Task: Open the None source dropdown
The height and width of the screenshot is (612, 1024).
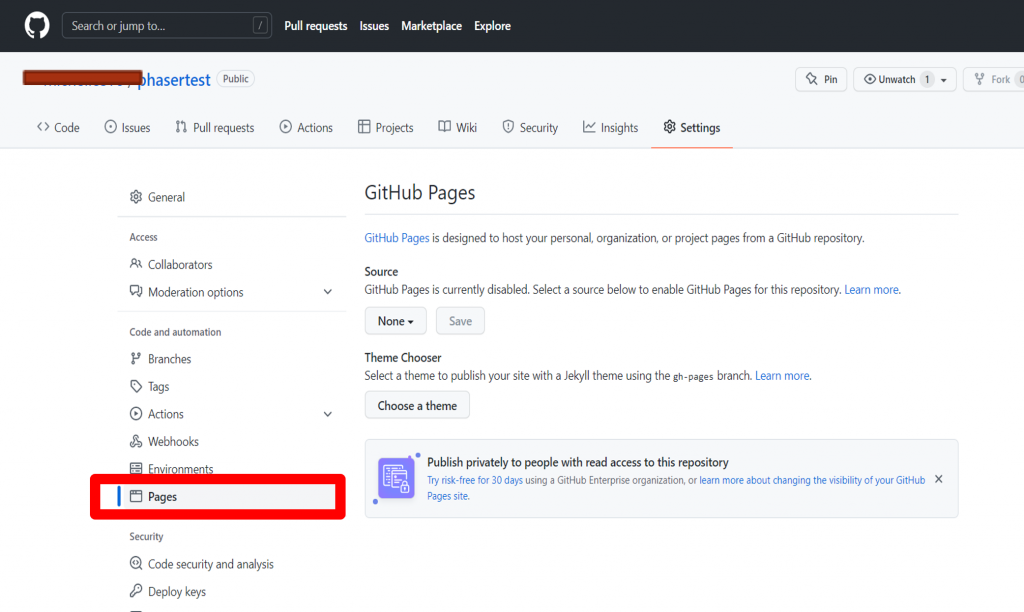Action: click(x=396, y=321)
